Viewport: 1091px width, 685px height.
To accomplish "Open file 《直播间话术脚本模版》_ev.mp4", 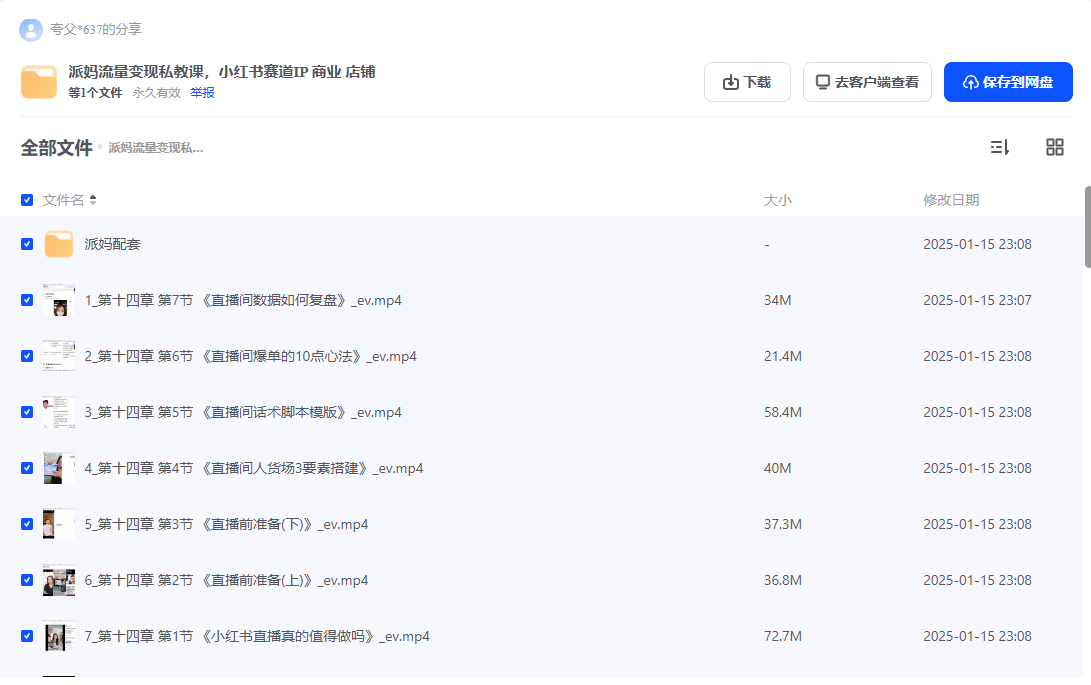I will click(x=243, y=412).
